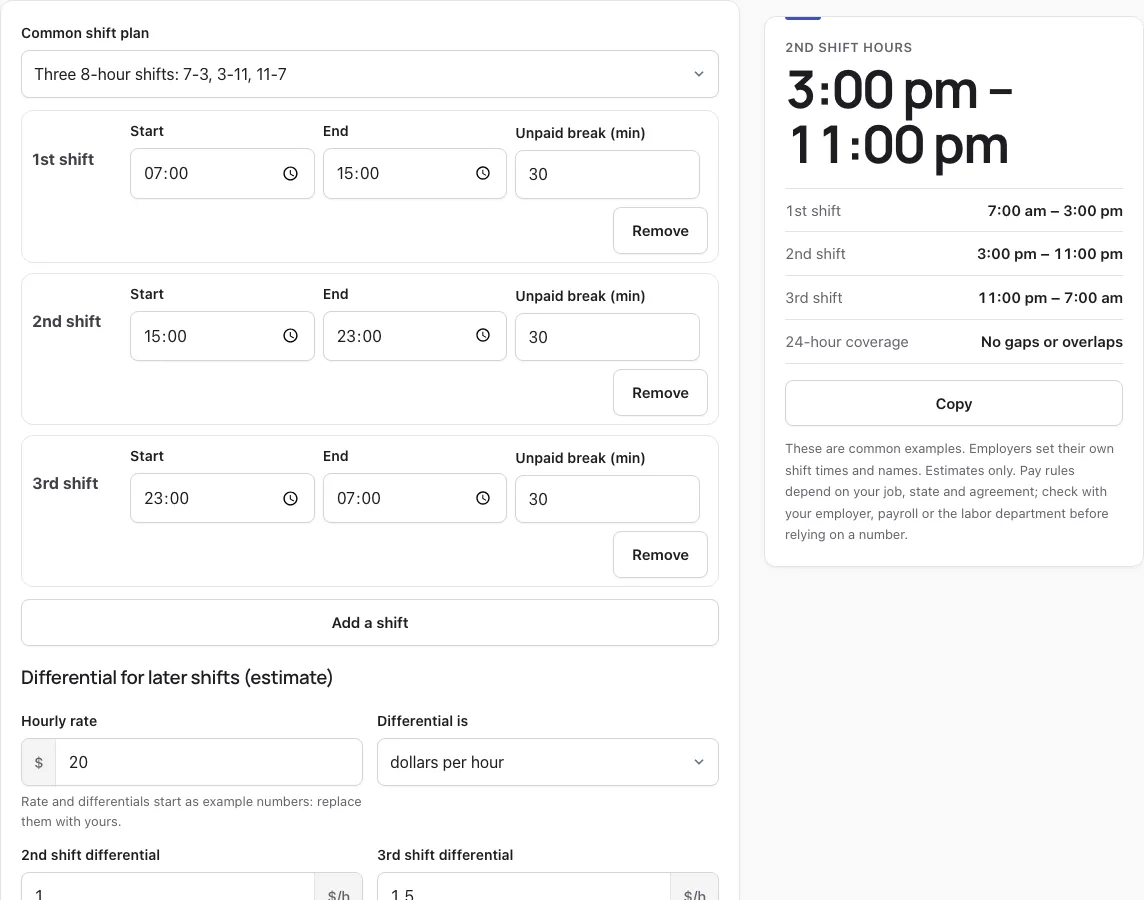The height and width of the screenshot is (900, 1144).
Task: Click the '2ND SHIFT HOURS' heading
Action: pos(849,47)
